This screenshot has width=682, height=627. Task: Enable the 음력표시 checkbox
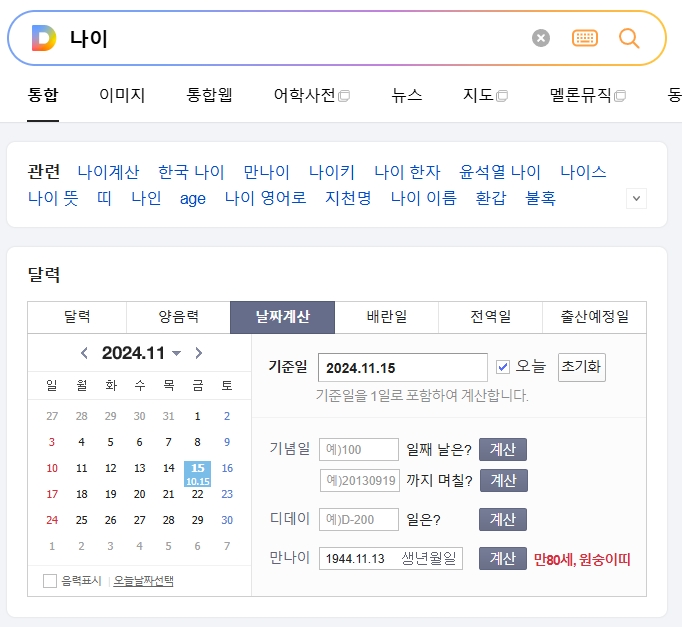coord(50,581)
